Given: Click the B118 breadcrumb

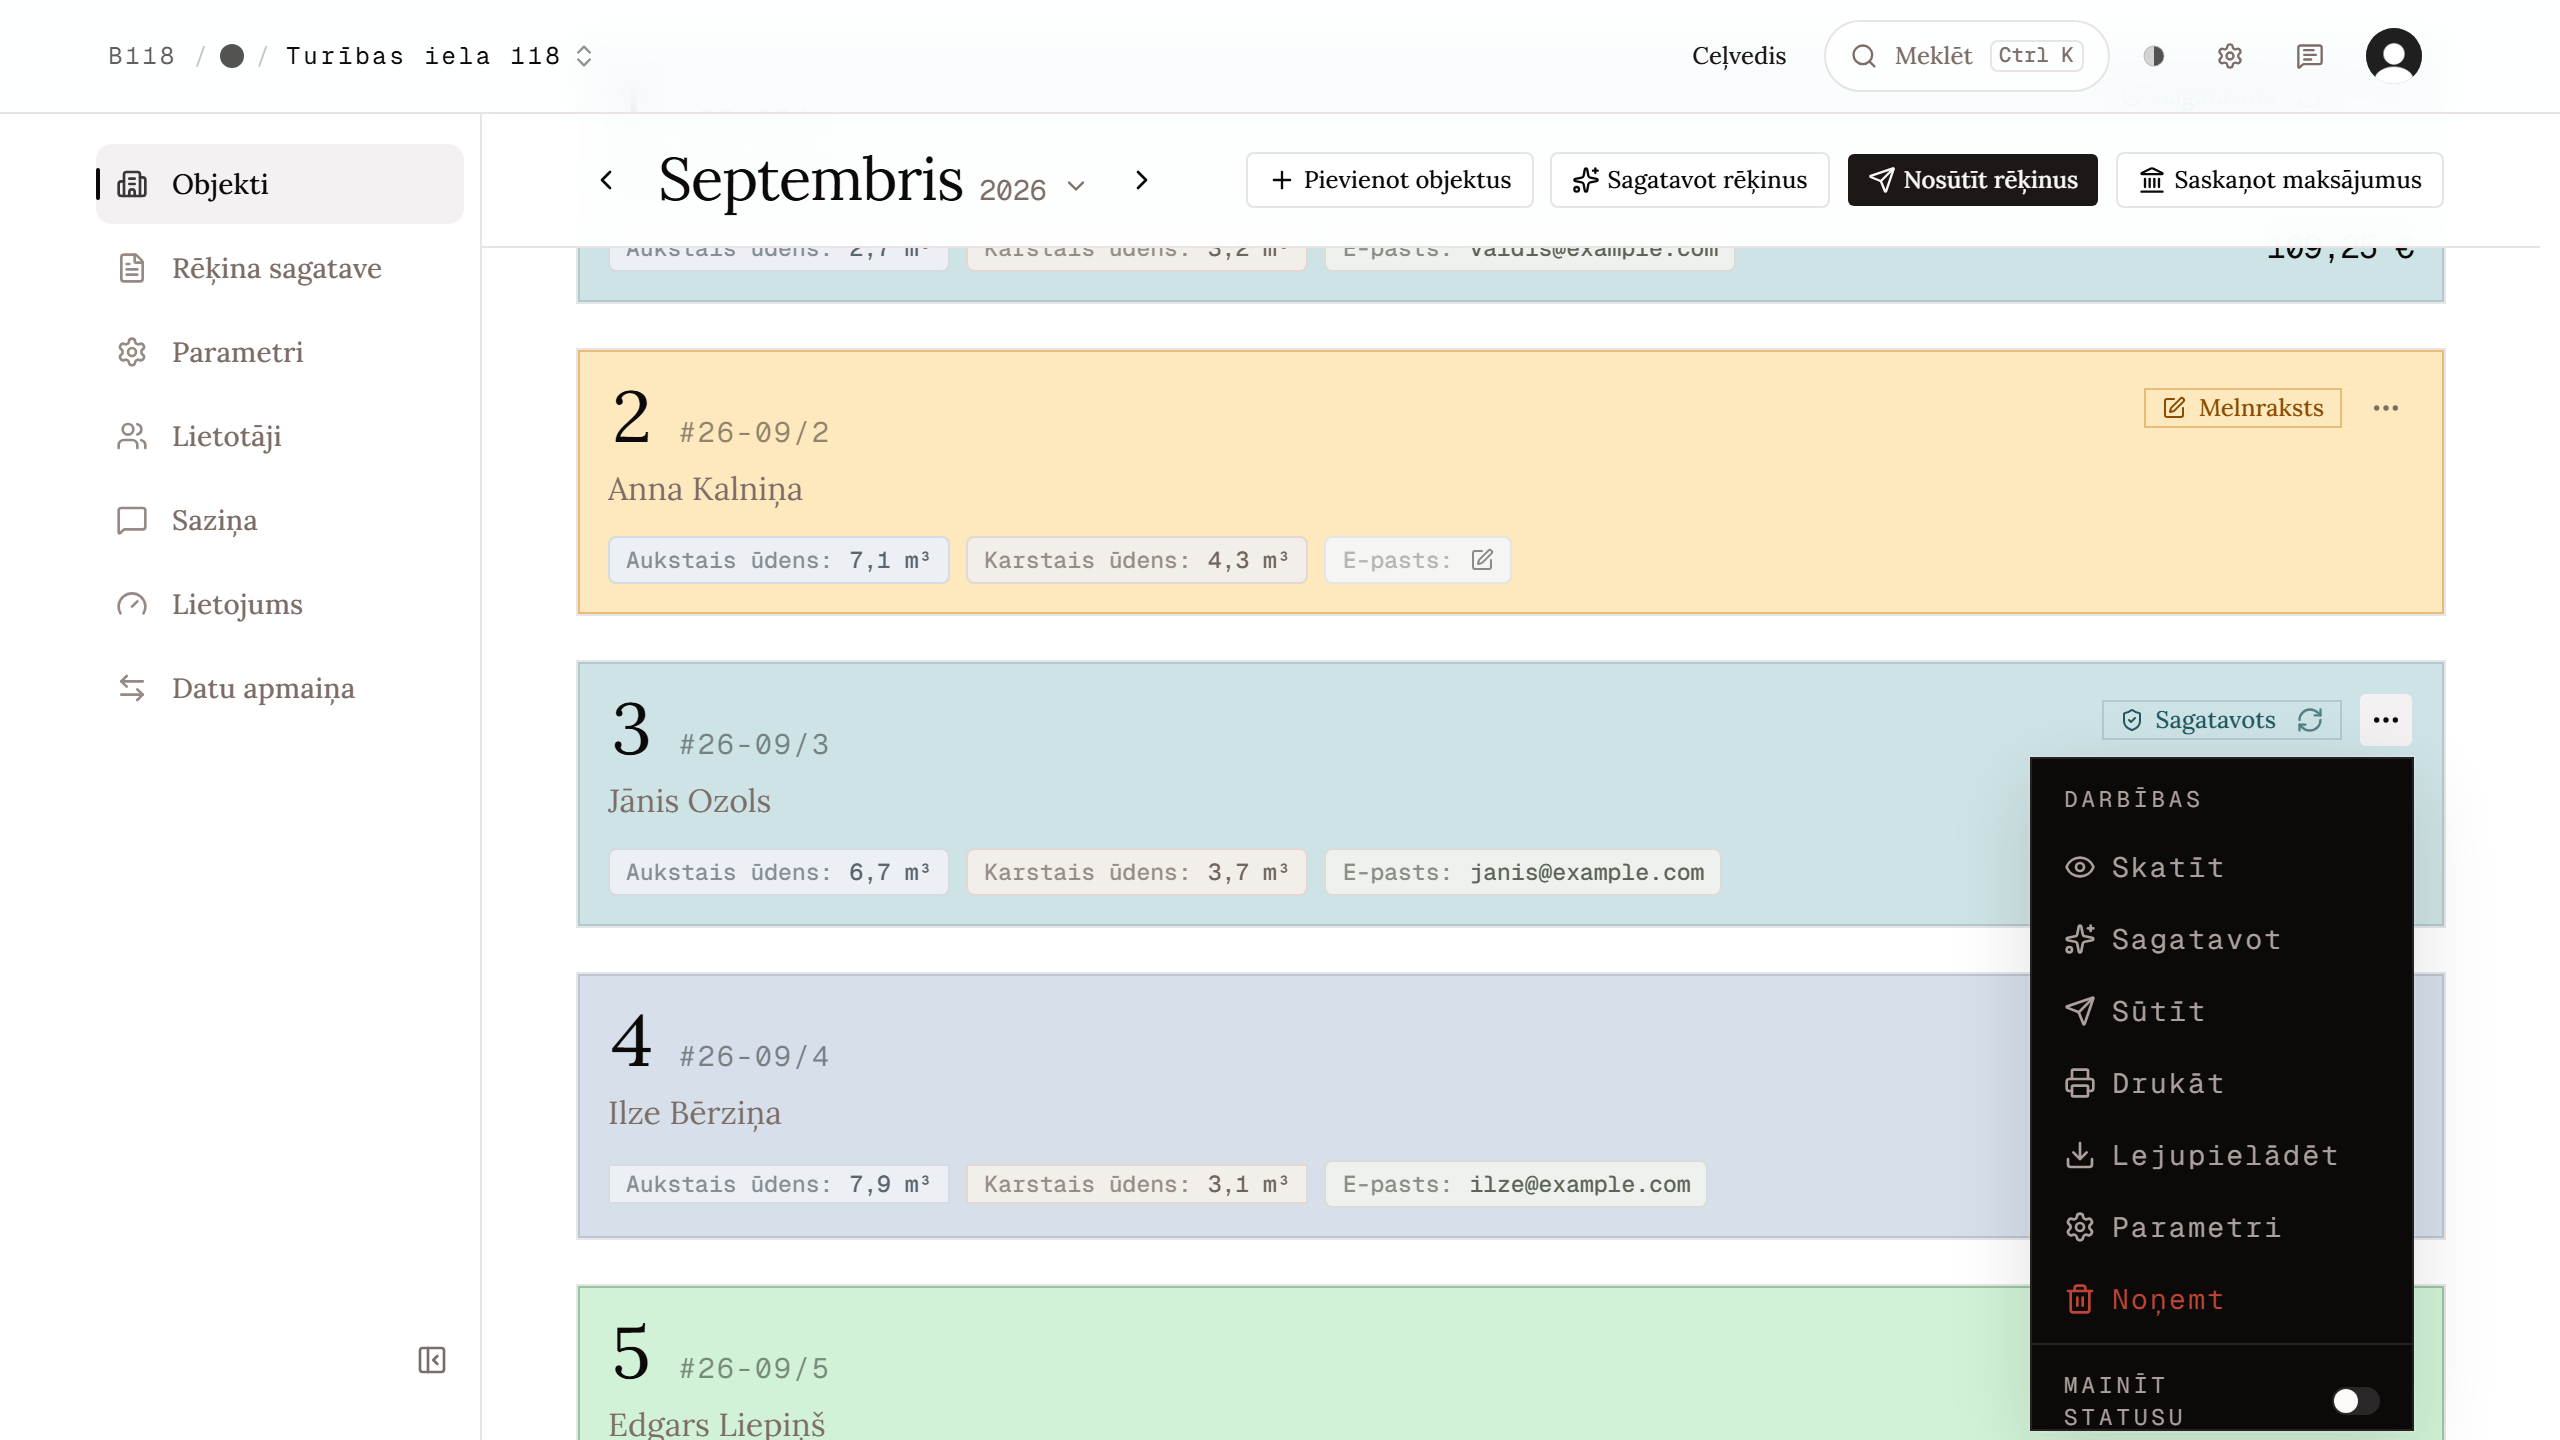Looking at the screenshot, I should (x=141, y=56).
